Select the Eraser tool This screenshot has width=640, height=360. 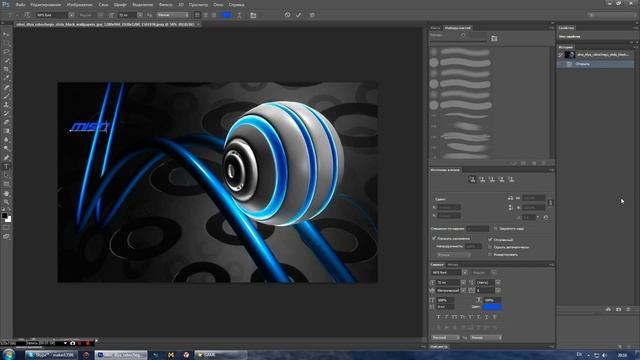[x=6, y=122]
